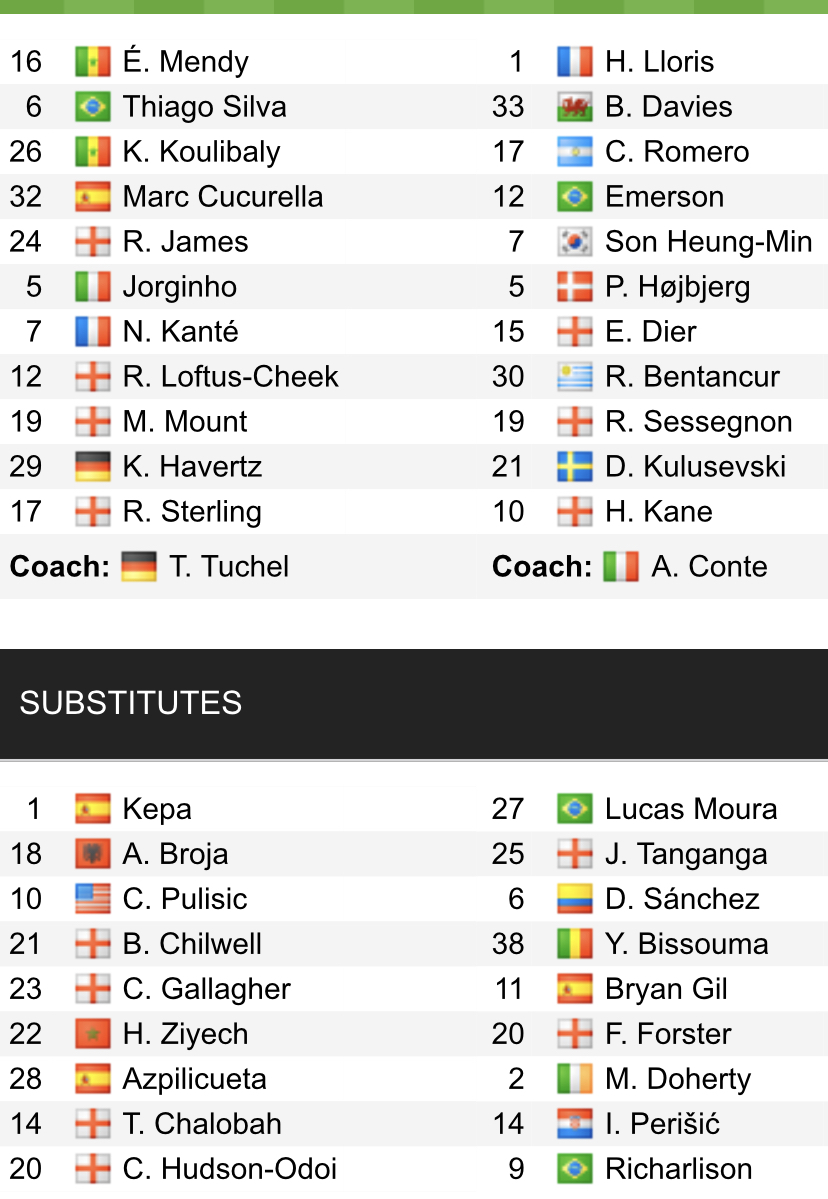The height and width of the screenshot is (1199, 828).
Task: Click the Sweden flag next to D. Kulusevski
Action: [x=575, y=467]
